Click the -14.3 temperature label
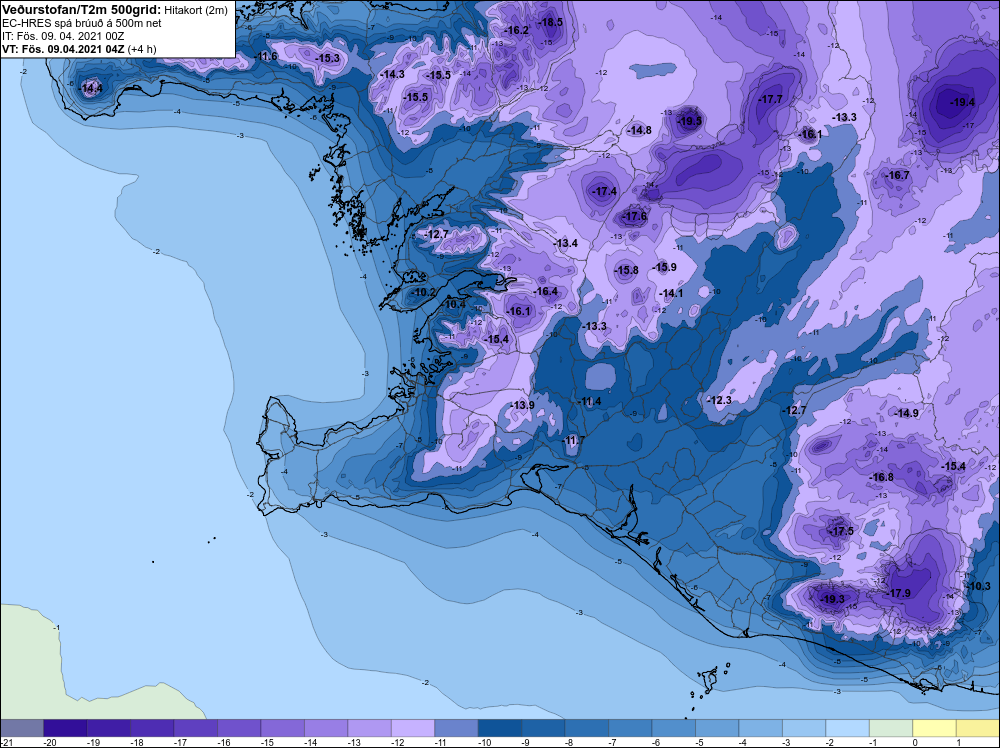Screen dimensions: 1000x748 392,74
